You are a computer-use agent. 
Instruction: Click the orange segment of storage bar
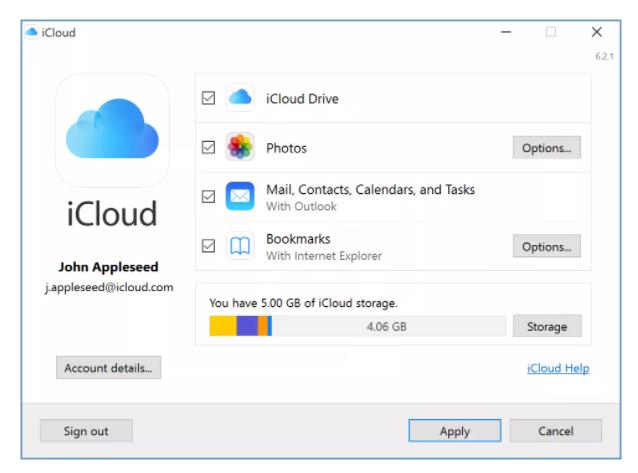[x=263, y=326]
